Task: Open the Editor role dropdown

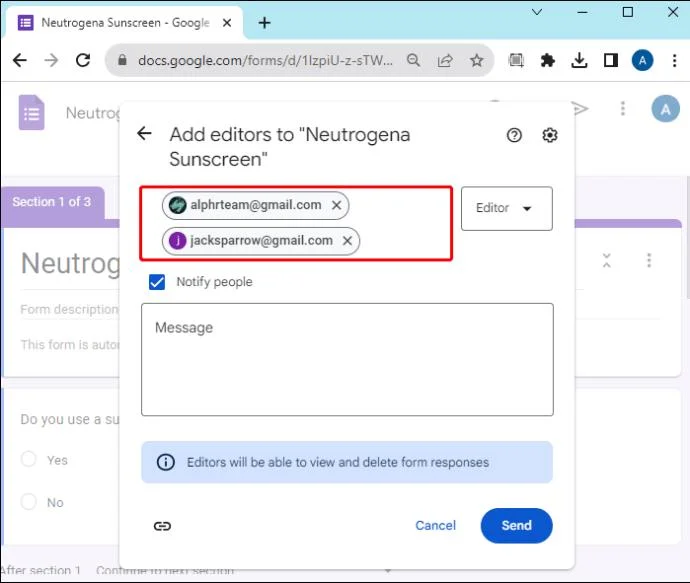Action: (506, 209)
